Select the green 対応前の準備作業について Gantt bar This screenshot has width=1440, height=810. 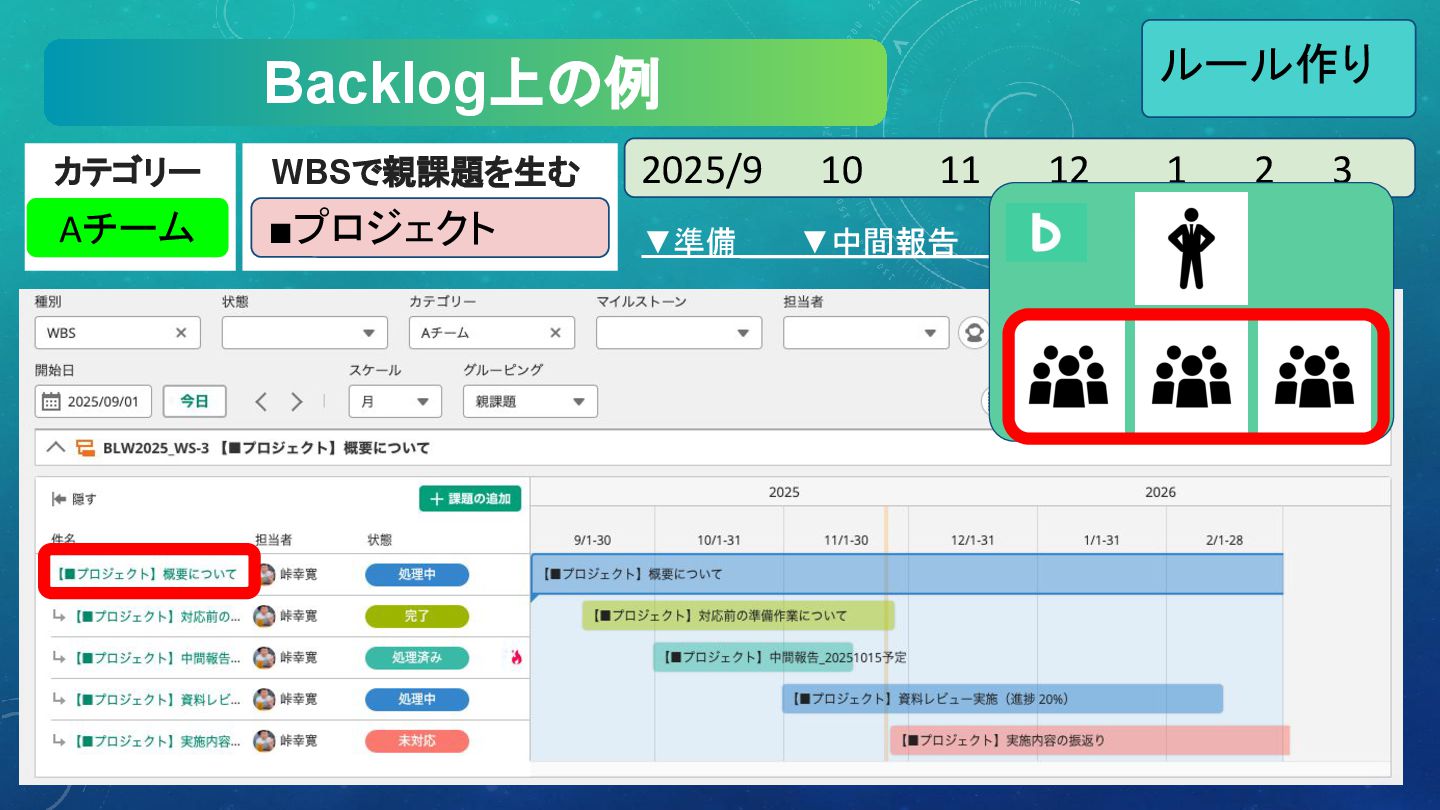click(x=738, y=616)
